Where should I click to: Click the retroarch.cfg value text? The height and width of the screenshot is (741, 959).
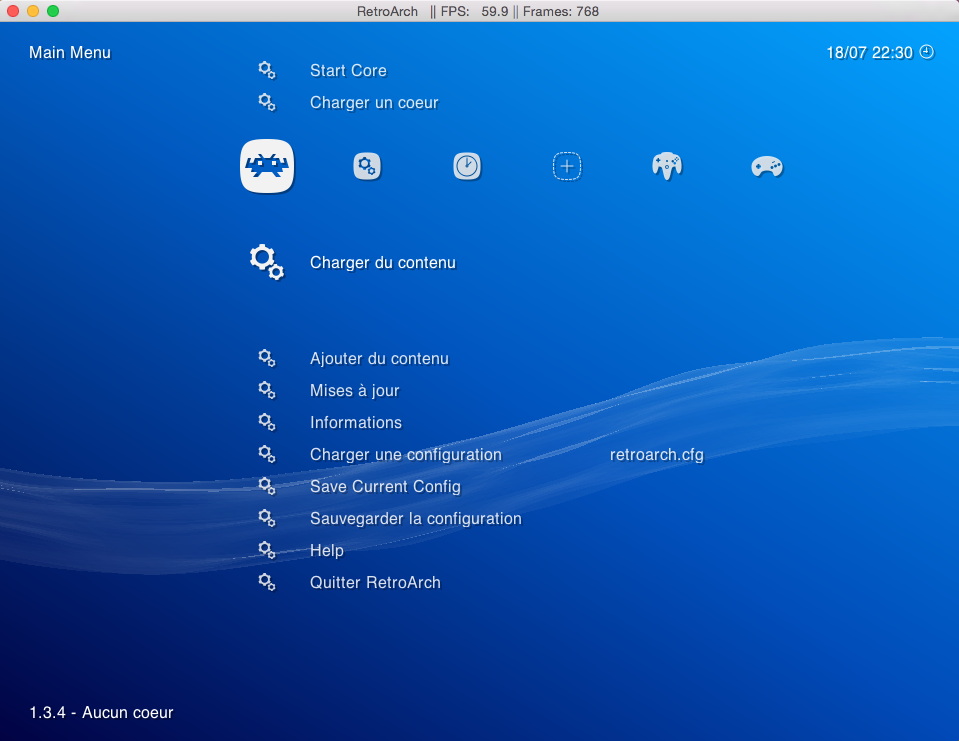point(657,455)
